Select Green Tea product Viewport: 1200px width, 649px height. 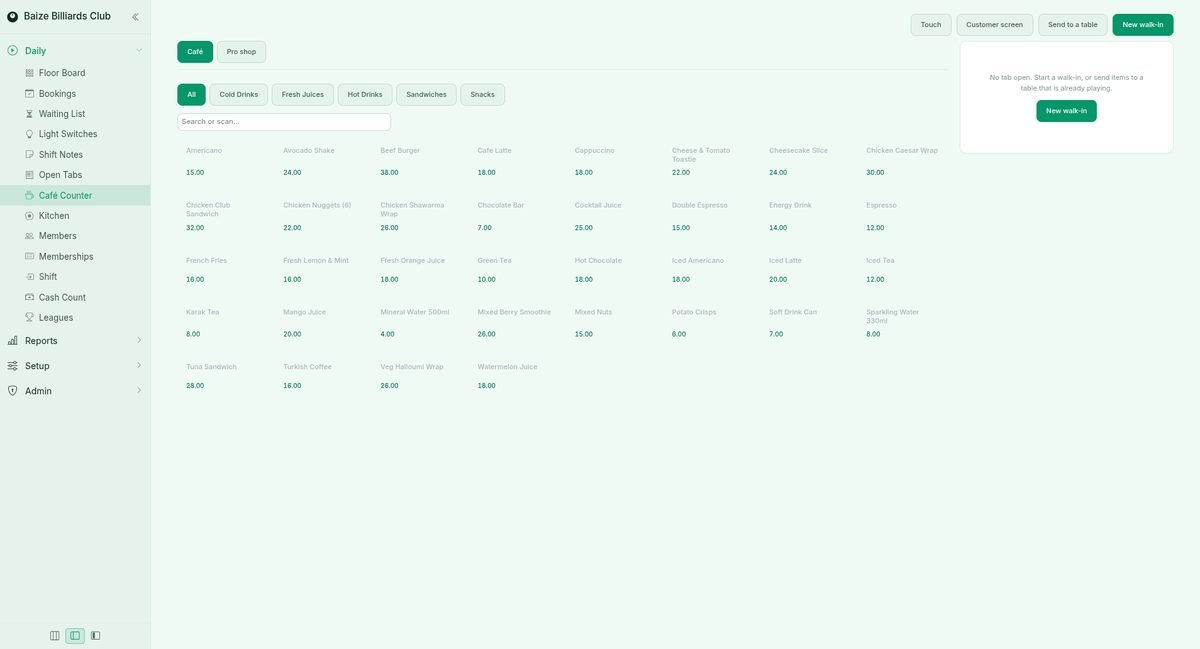coord(517,270)
